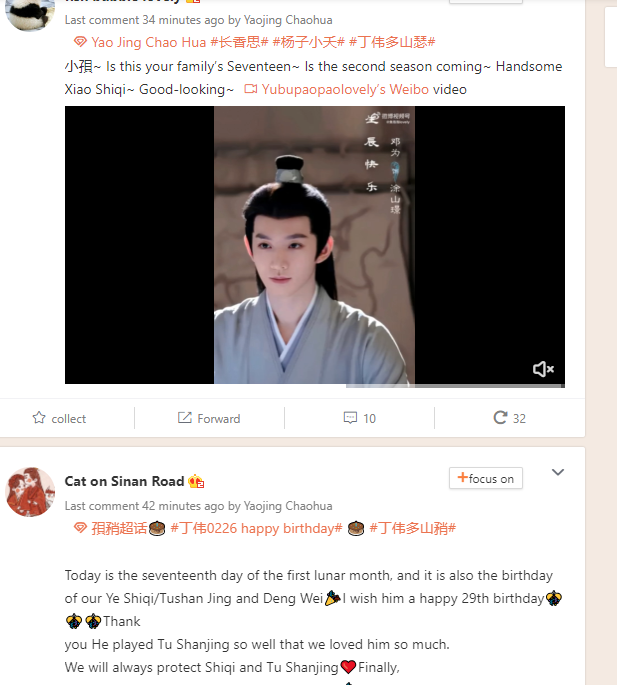Click the like icon showing 32

500,418
